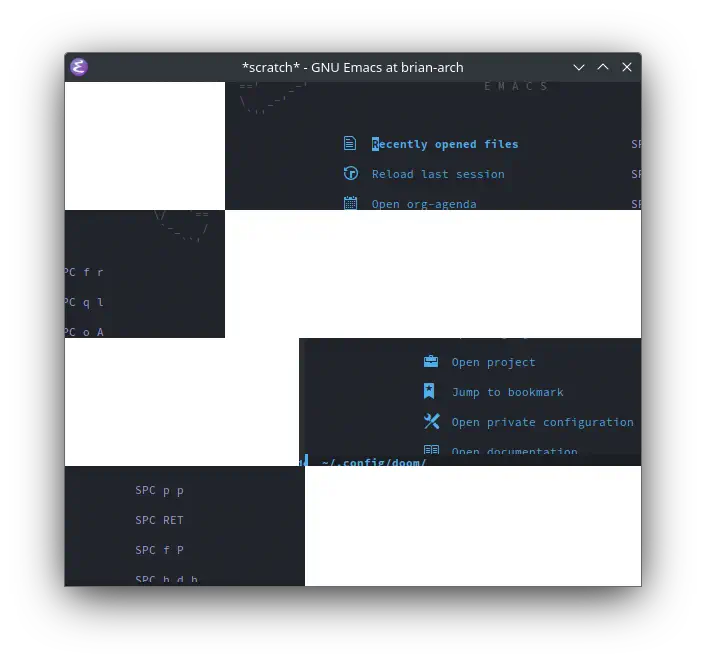Click the 'PC f r' keybinding fragment
Viewport: 706px width, 663px height.
click(84, 272)
